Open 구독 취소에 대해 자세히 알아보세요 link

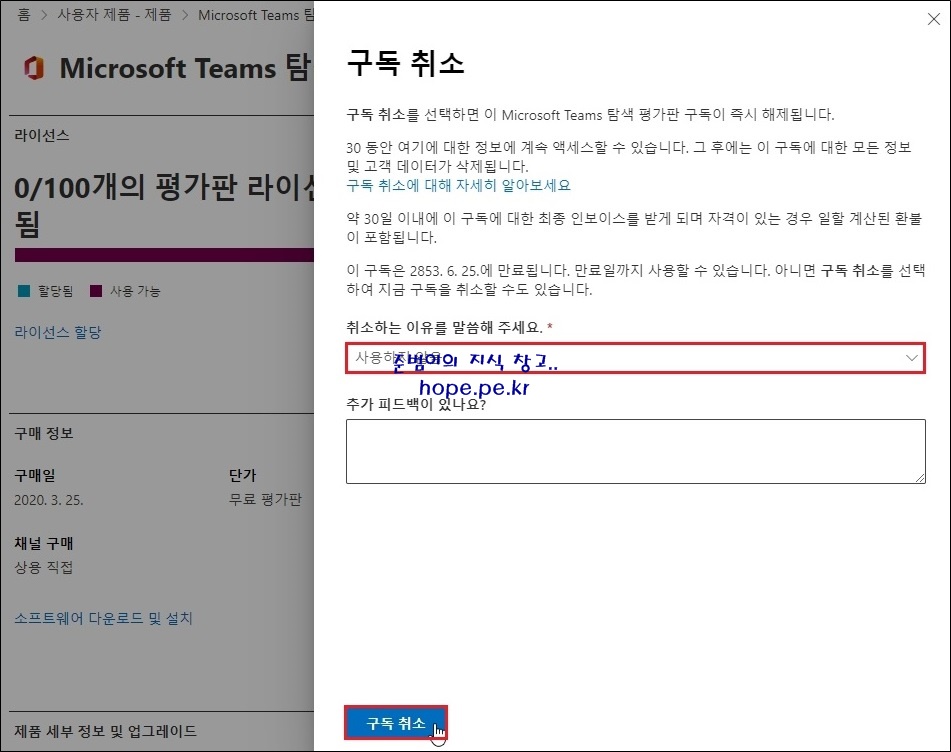pyautogui.click(x=459, y=185)
